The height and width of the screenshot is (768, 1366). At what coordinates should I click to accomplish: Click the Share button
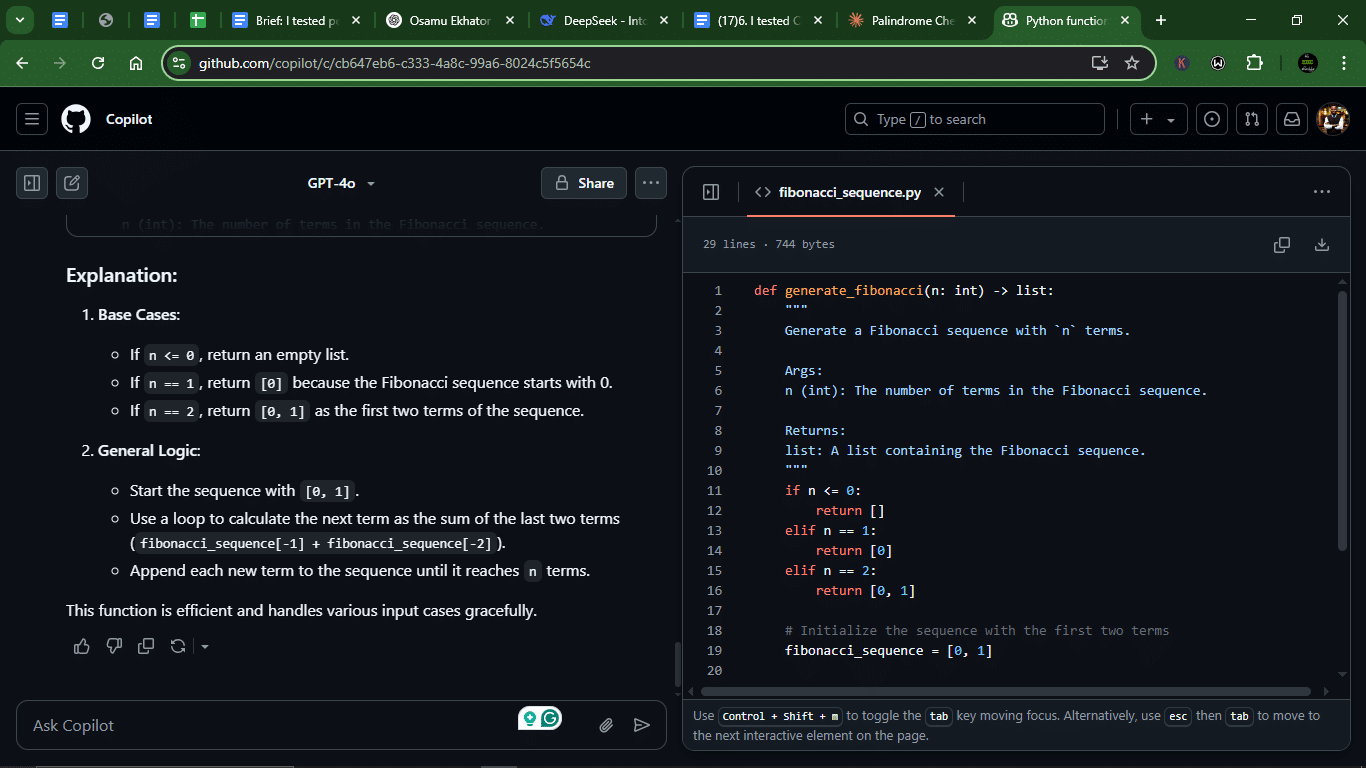click(584, 183)
